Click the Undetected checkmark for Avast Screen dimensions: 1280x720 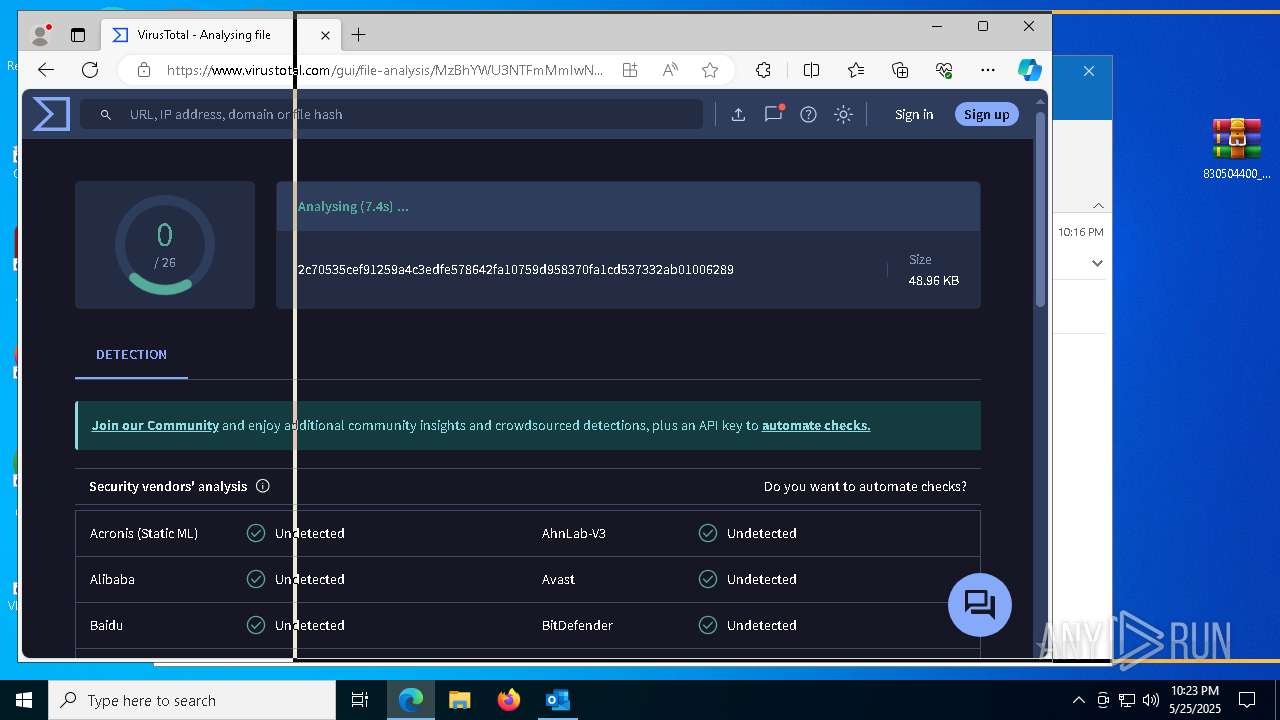point(708,579)
